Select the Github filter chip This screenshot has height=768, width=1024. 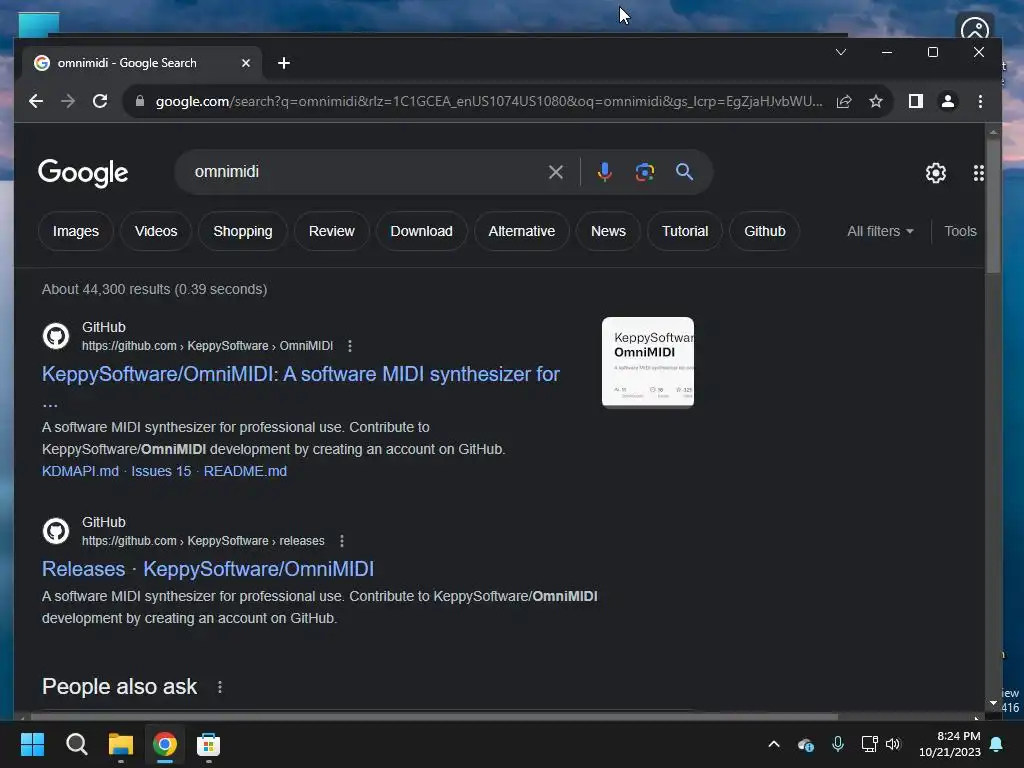(x=765, y=231)
